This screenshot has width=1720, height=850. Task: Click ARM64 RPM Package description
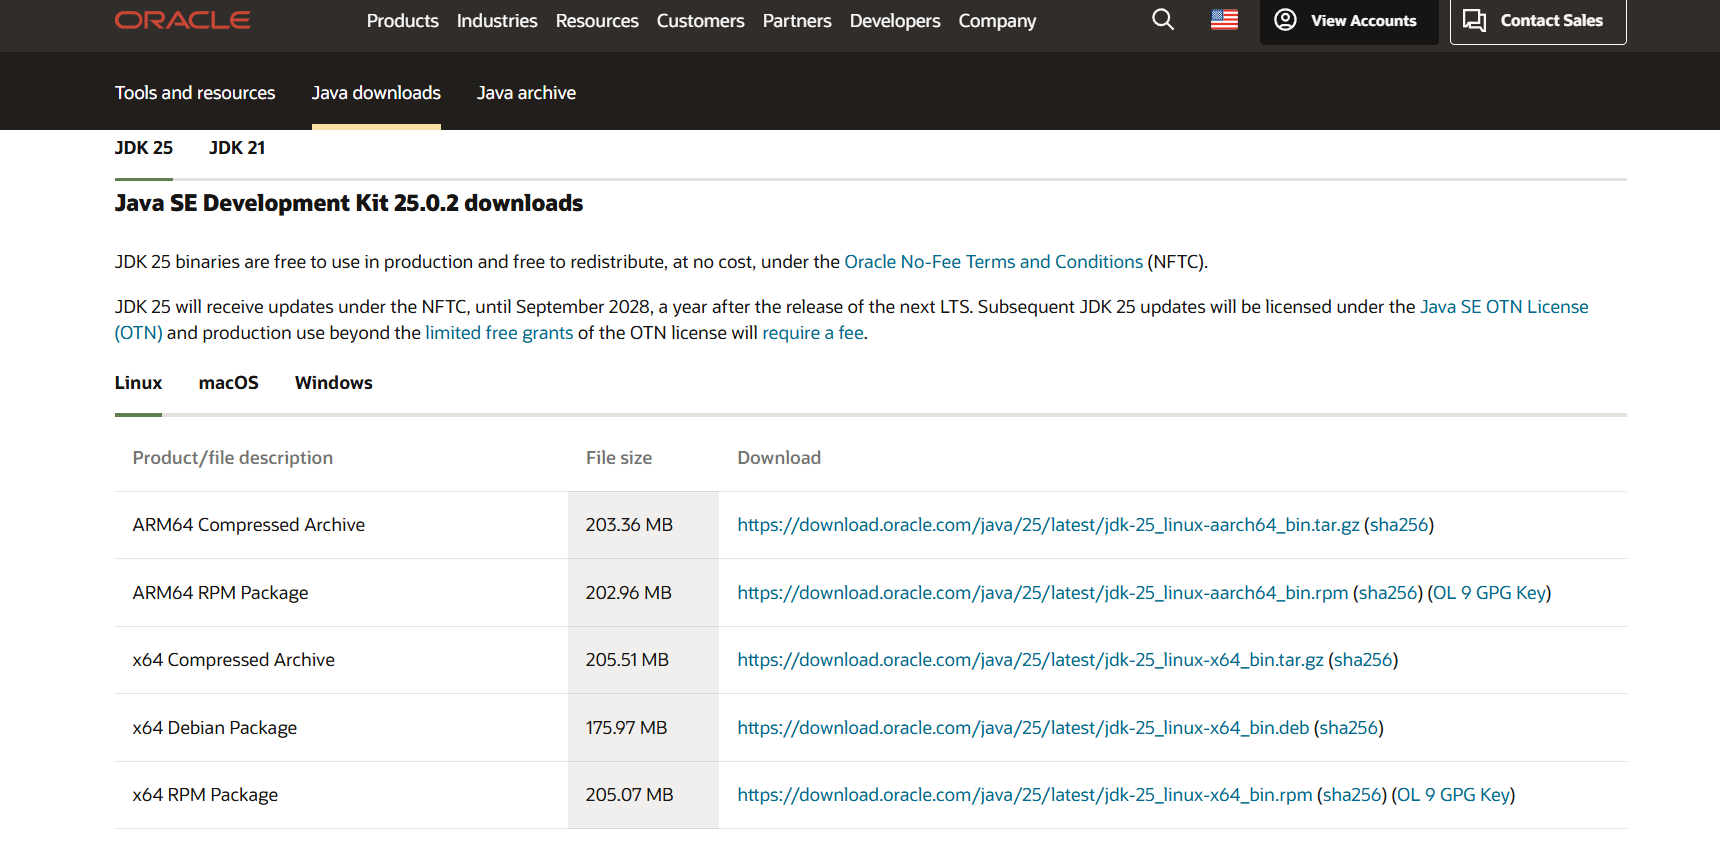[x=220, y=593]
